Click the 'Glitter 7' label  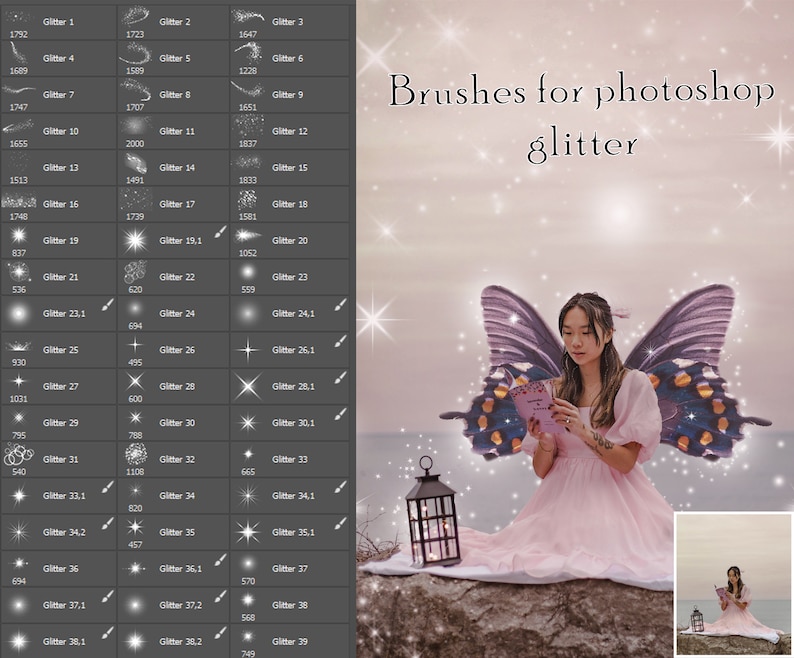59,95
